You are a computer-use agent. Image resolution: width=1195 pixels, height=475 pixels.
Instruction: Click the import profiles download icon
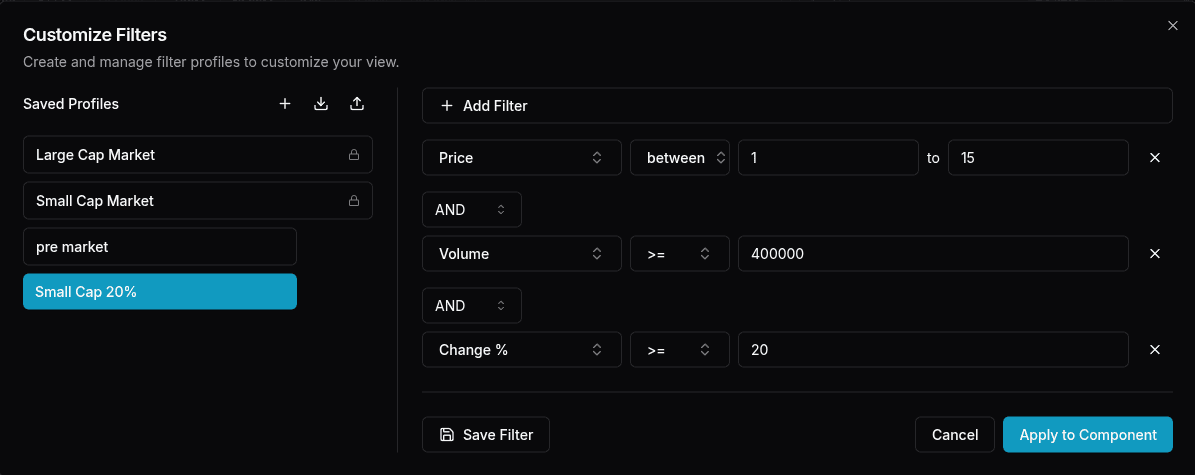tap(321, 104)
